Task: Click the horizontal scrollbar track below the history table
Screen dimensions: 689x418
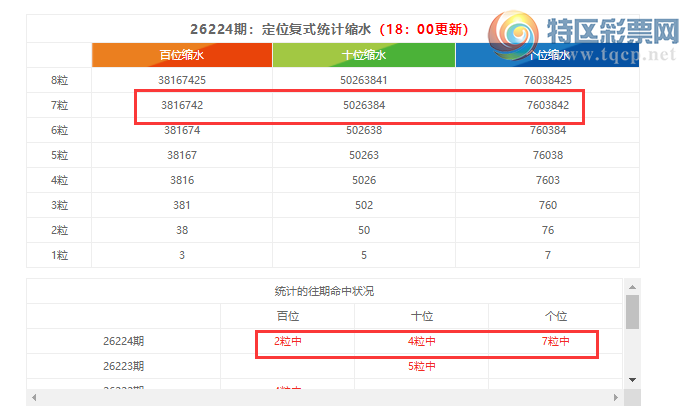Action: click(x=325, y=398)
